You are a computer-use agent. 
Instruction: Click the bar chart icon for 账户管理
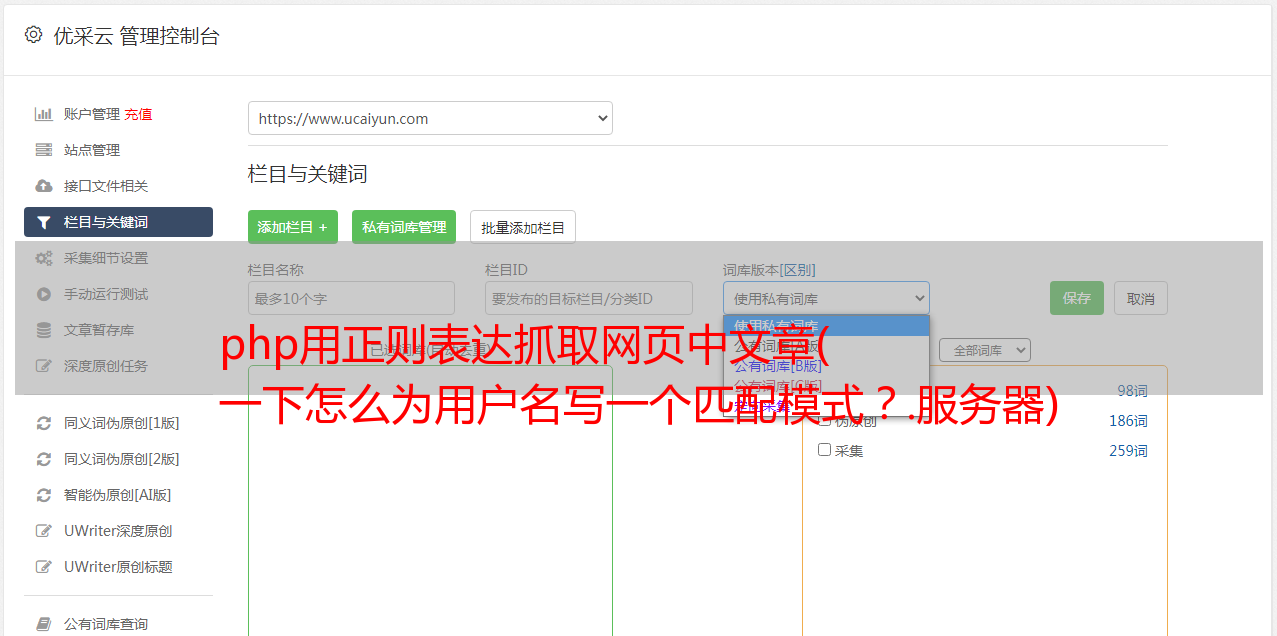pos(44,114)
